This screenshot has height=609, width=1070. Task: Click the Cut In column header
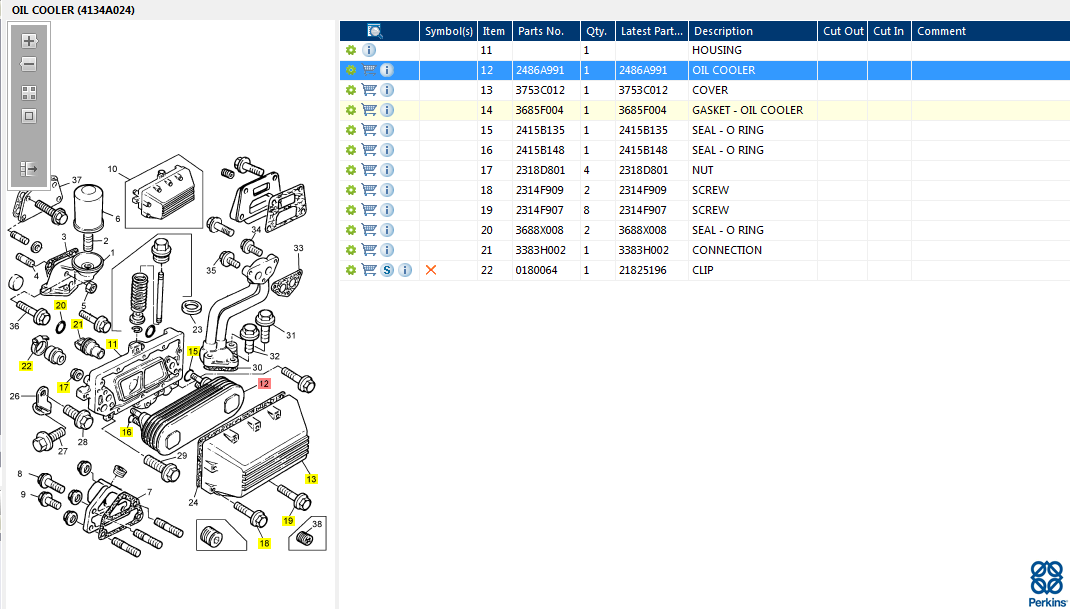(x=889, y=31)
